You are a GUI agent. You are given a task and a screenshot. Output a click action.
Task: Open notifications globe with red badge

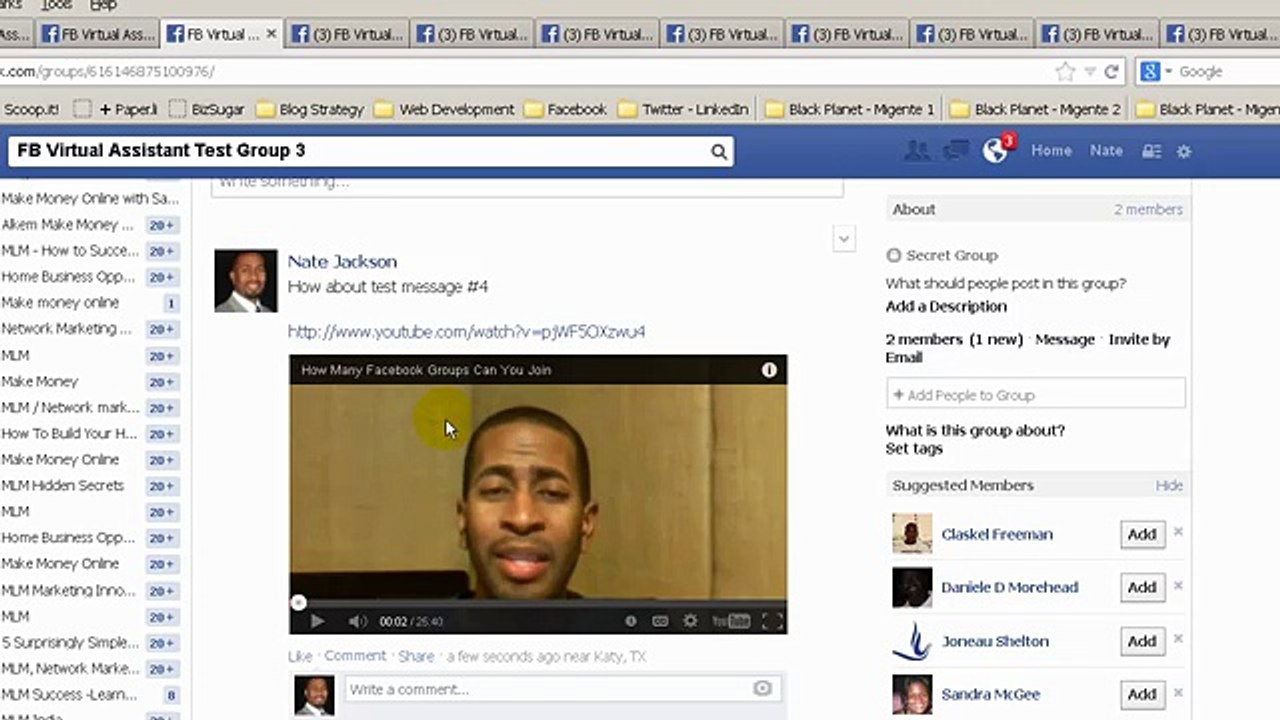pos(997,150)
